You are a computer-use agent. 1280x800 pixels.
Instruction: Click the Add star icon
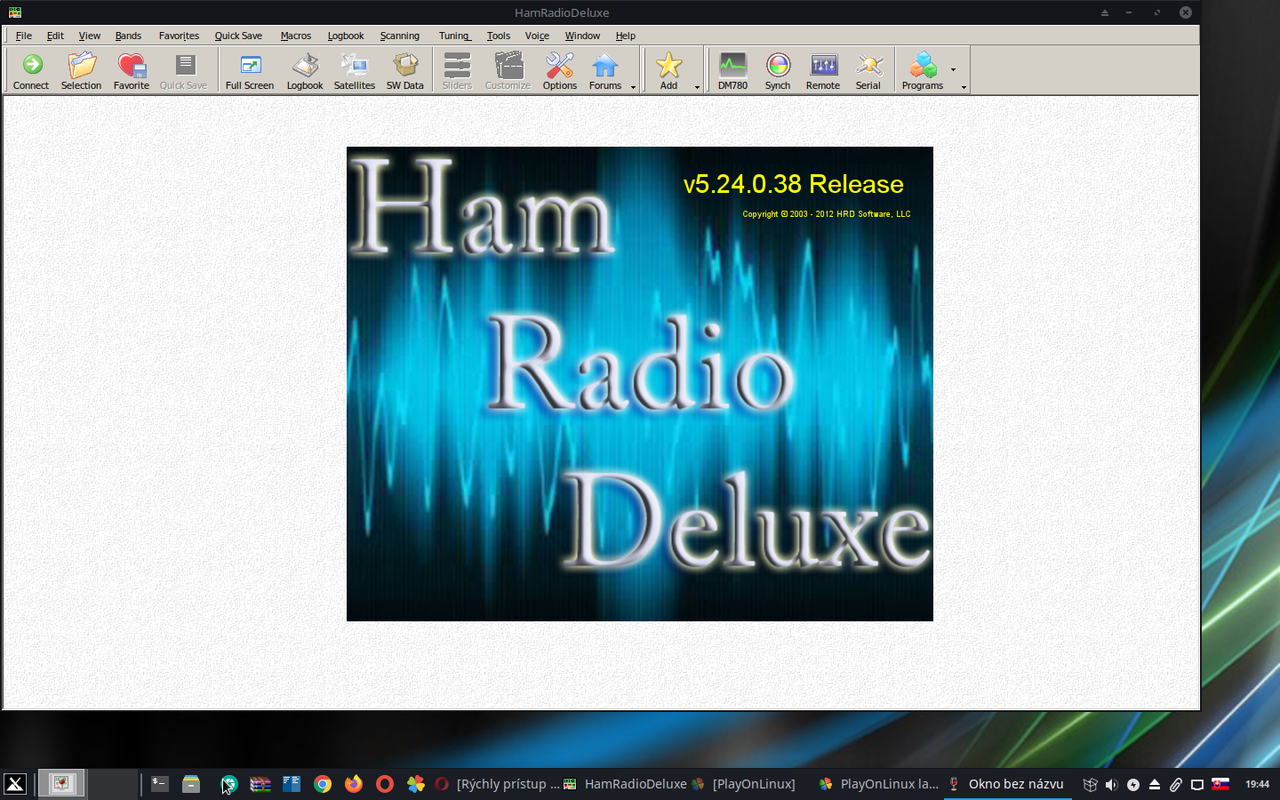click(669, 71)
